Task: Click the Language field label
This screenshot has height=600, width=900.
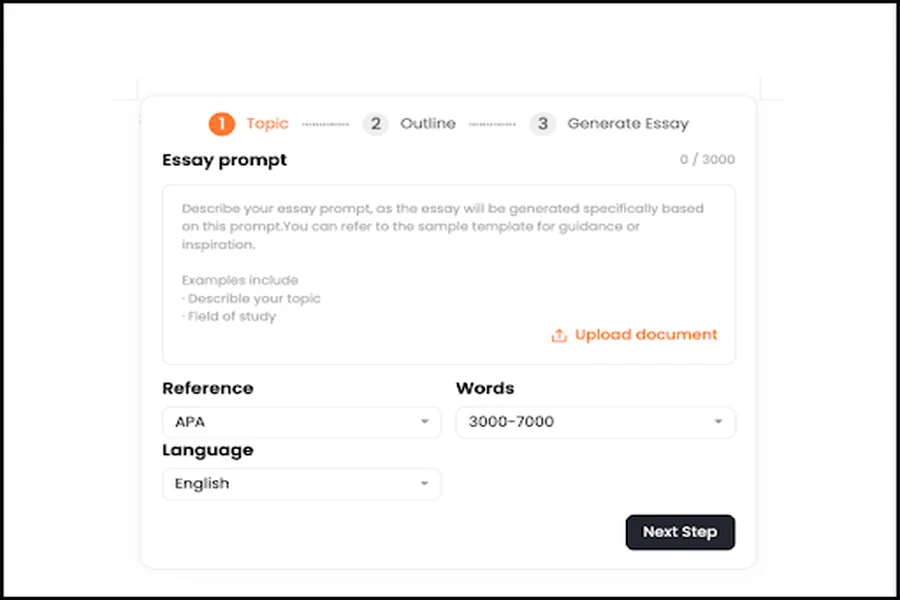Action: (x=208, y=450)
